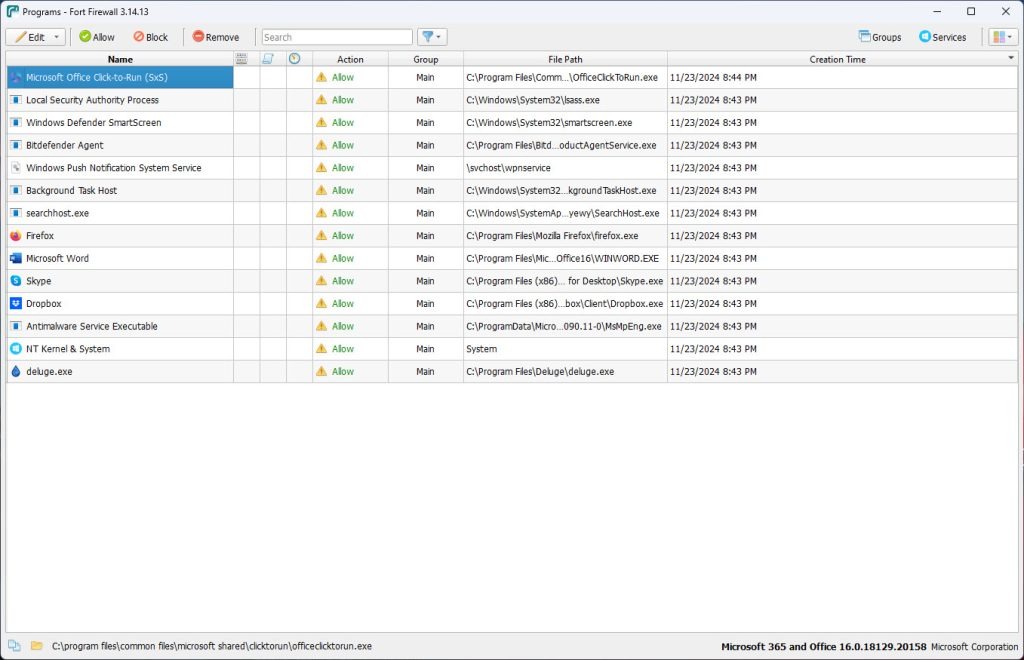Click the open folder icon in status bar

[37, 646]
